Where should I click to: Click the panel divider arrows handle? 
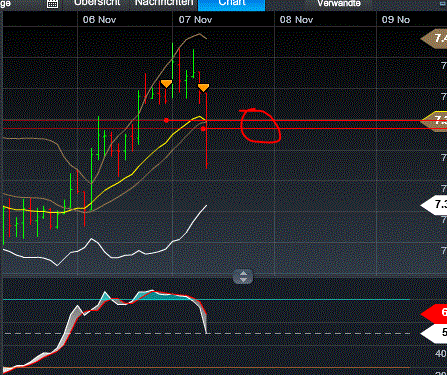[243, 277]
